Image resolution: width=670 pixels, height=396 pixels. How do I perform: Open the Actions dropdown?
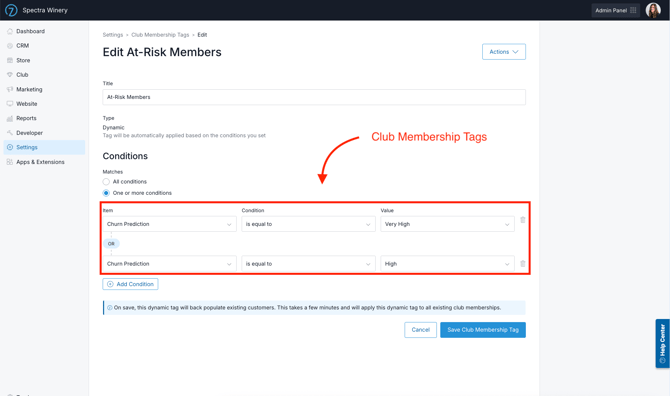504,52
